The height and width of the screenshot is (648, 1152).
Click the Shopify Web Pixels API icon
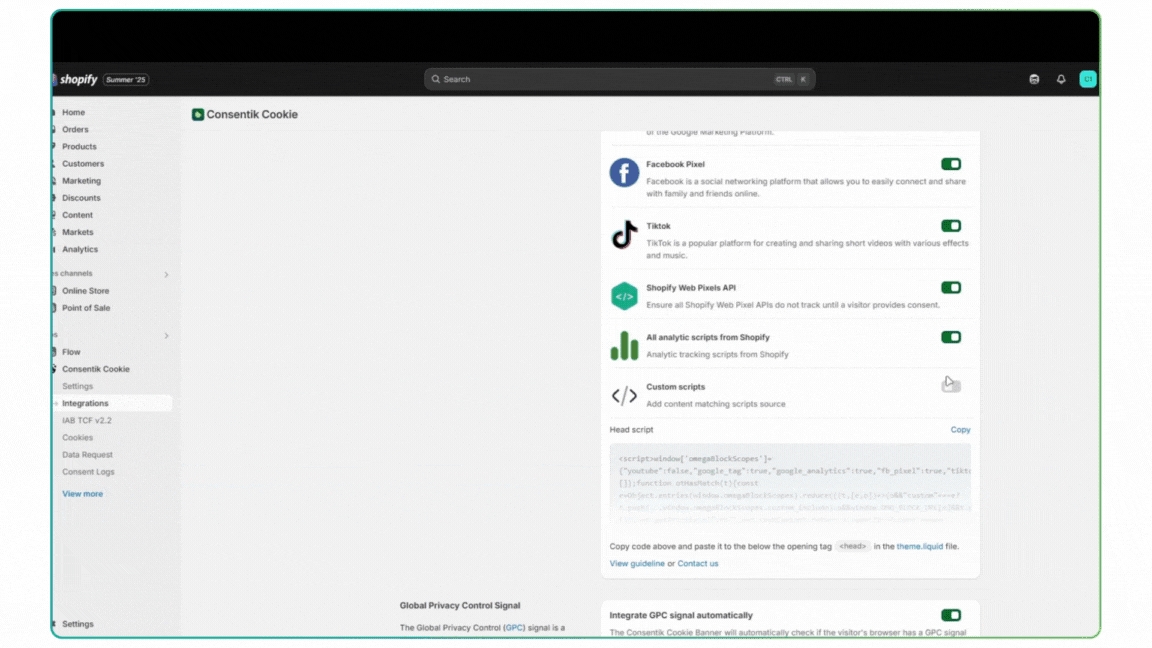624,296
